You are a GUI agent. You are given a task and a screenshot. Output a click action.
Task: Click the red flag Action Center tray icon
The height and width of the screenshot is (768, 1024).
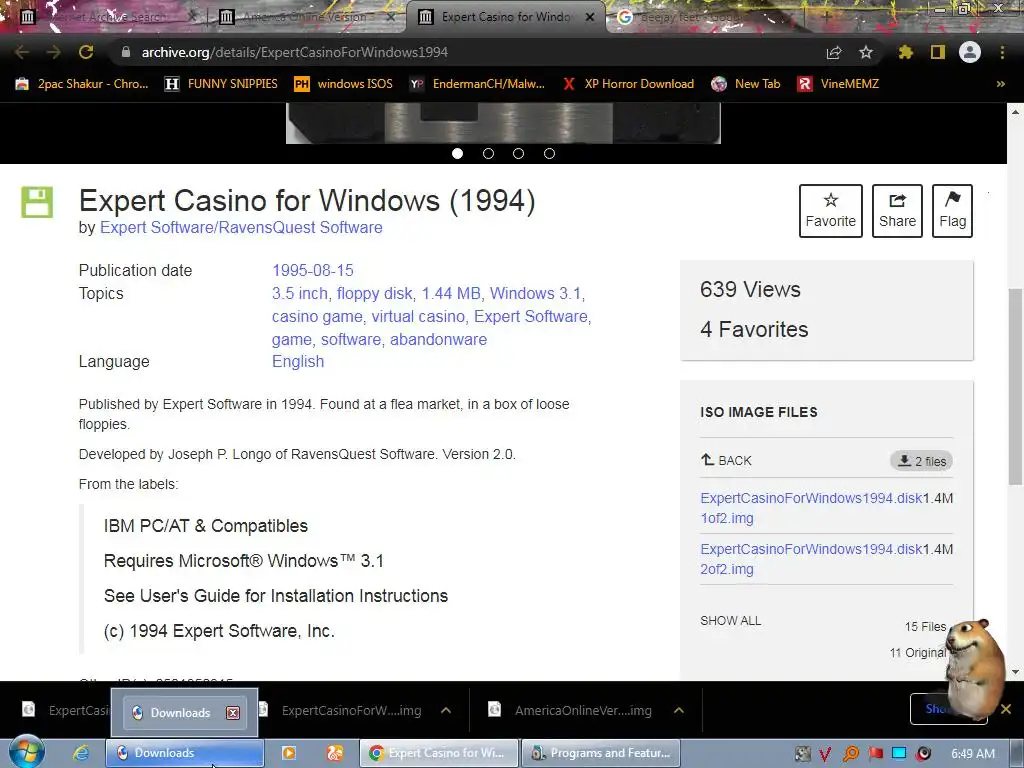pyautogui.click(x=875, y=753)
